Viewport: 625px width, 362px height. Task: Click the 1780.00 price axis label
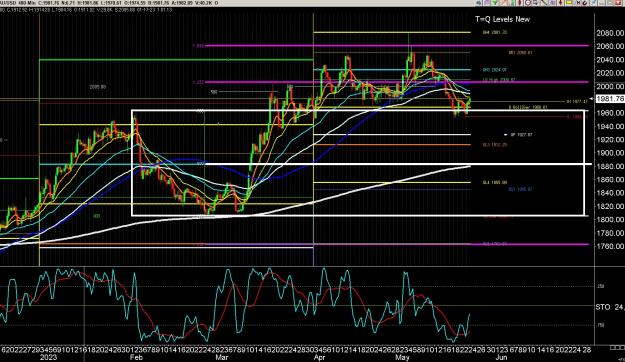click(x=610, y=232)
